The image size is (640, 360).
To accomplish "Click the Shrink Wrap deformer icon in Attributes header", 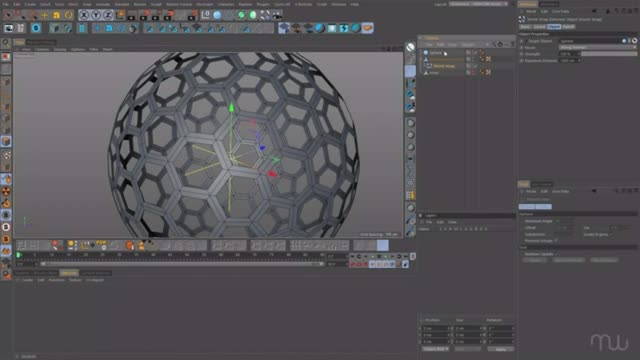I will pyautogui.click(x=522, y=19).
